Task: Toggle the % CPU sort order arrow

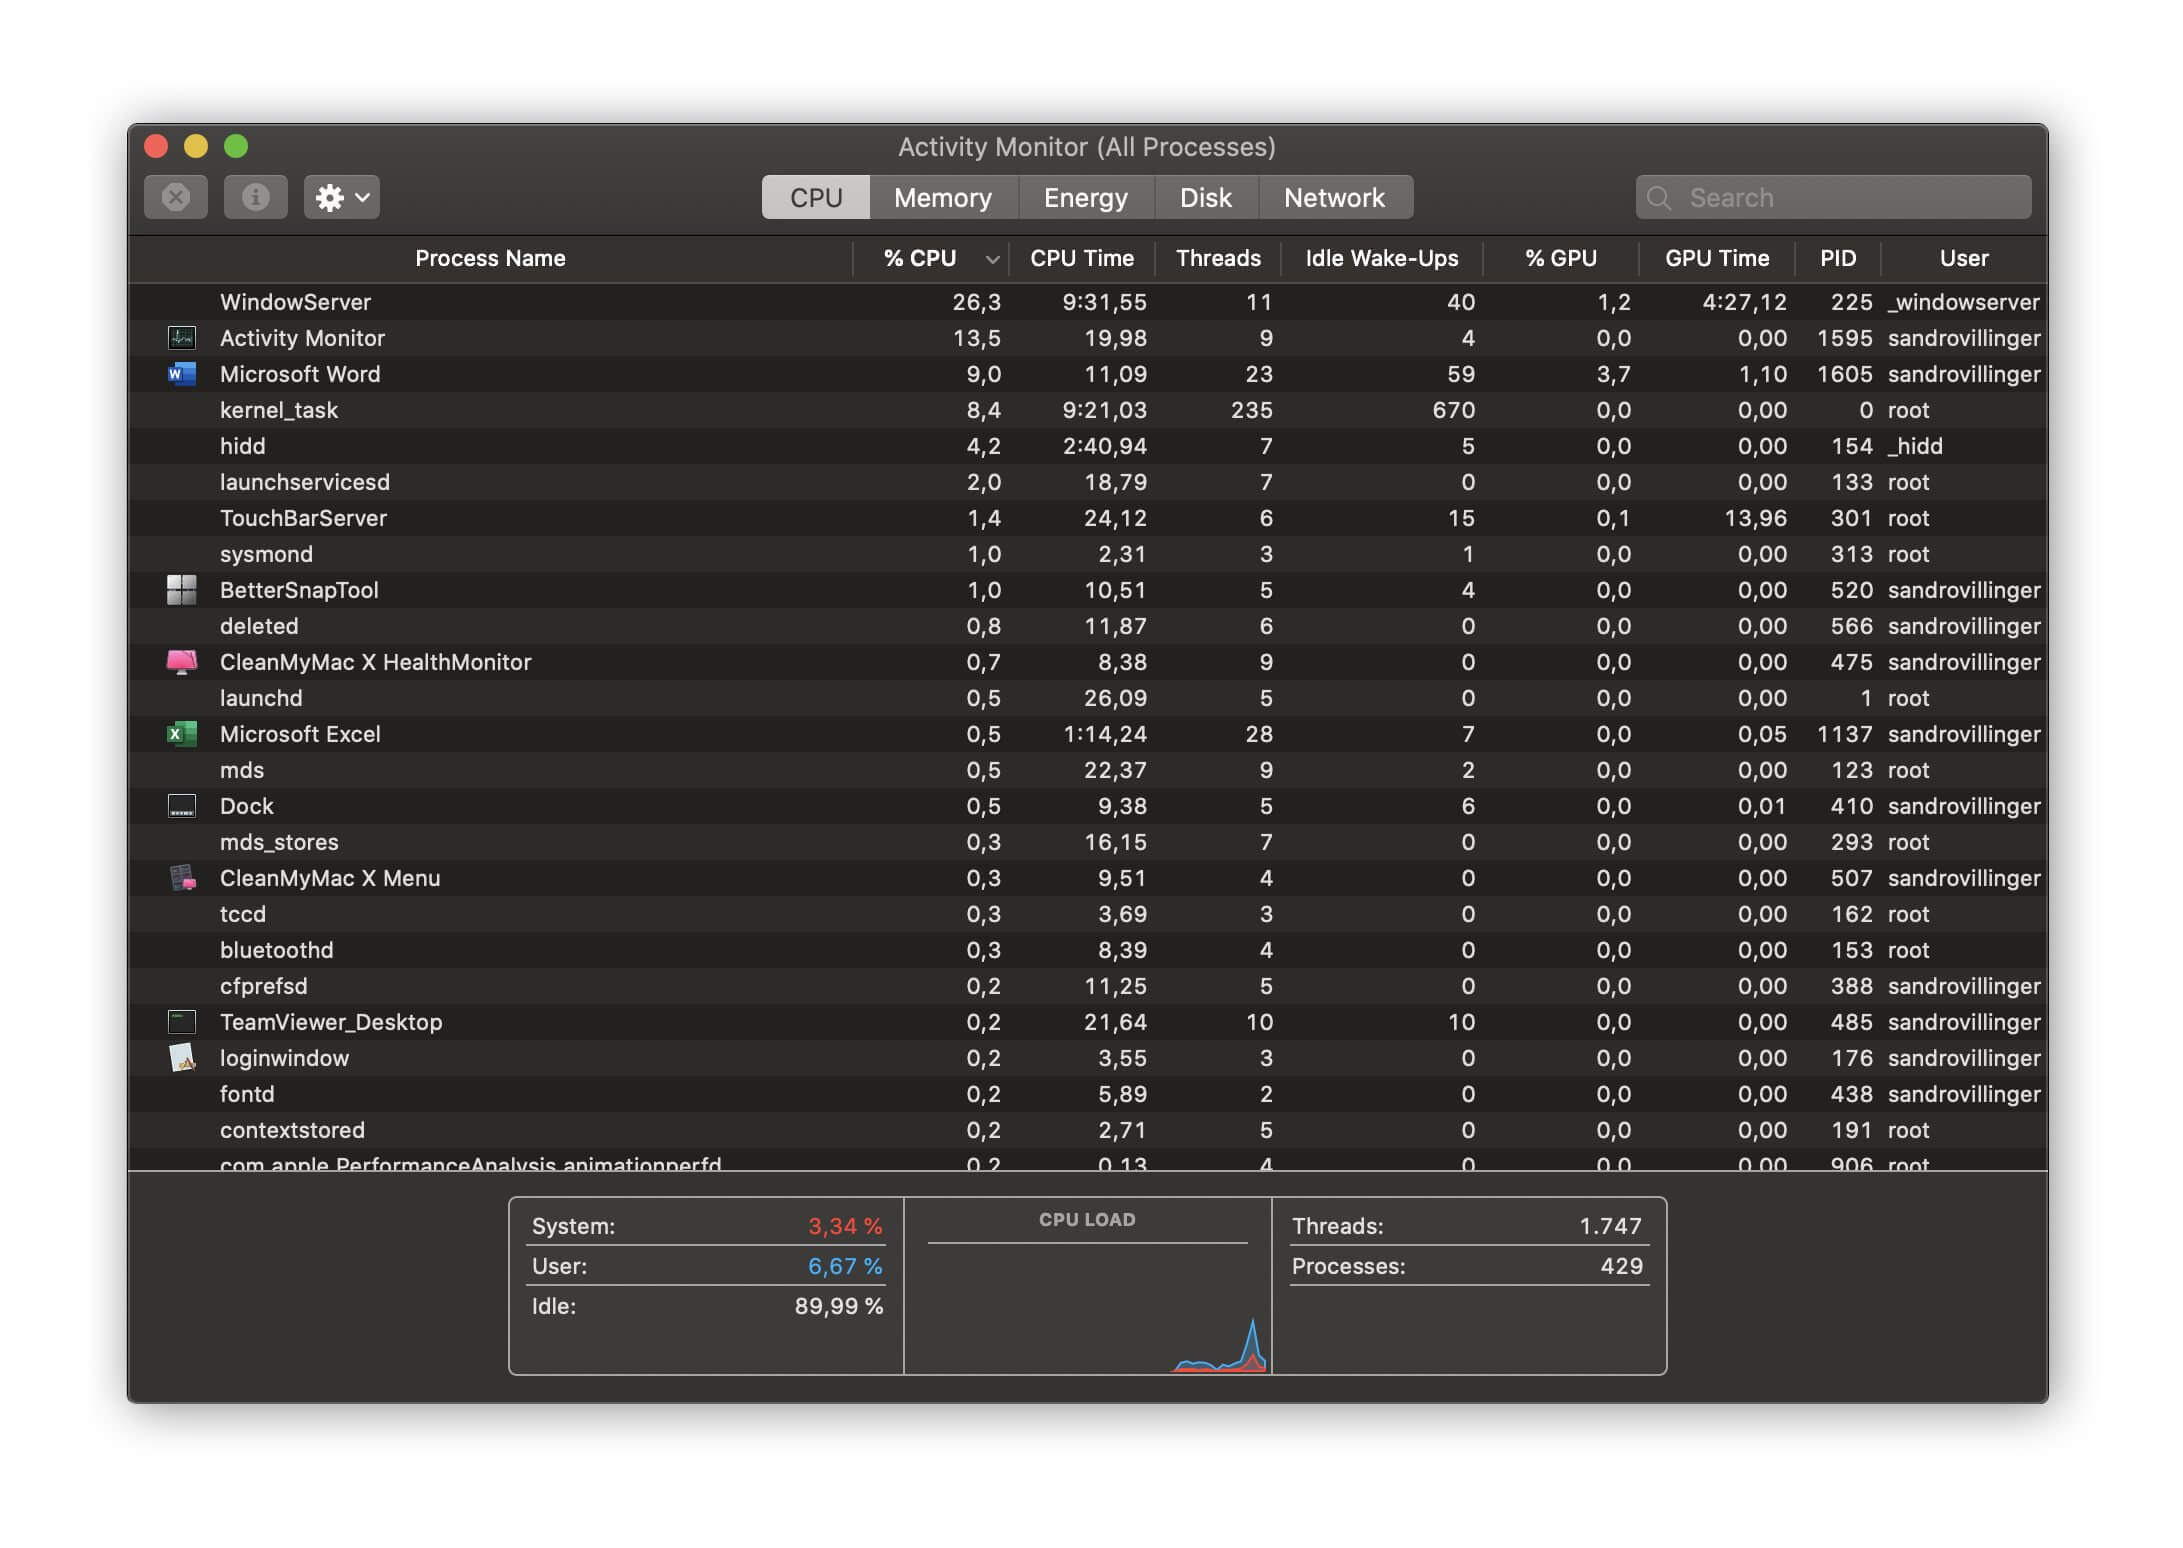Action: point(992,260)
